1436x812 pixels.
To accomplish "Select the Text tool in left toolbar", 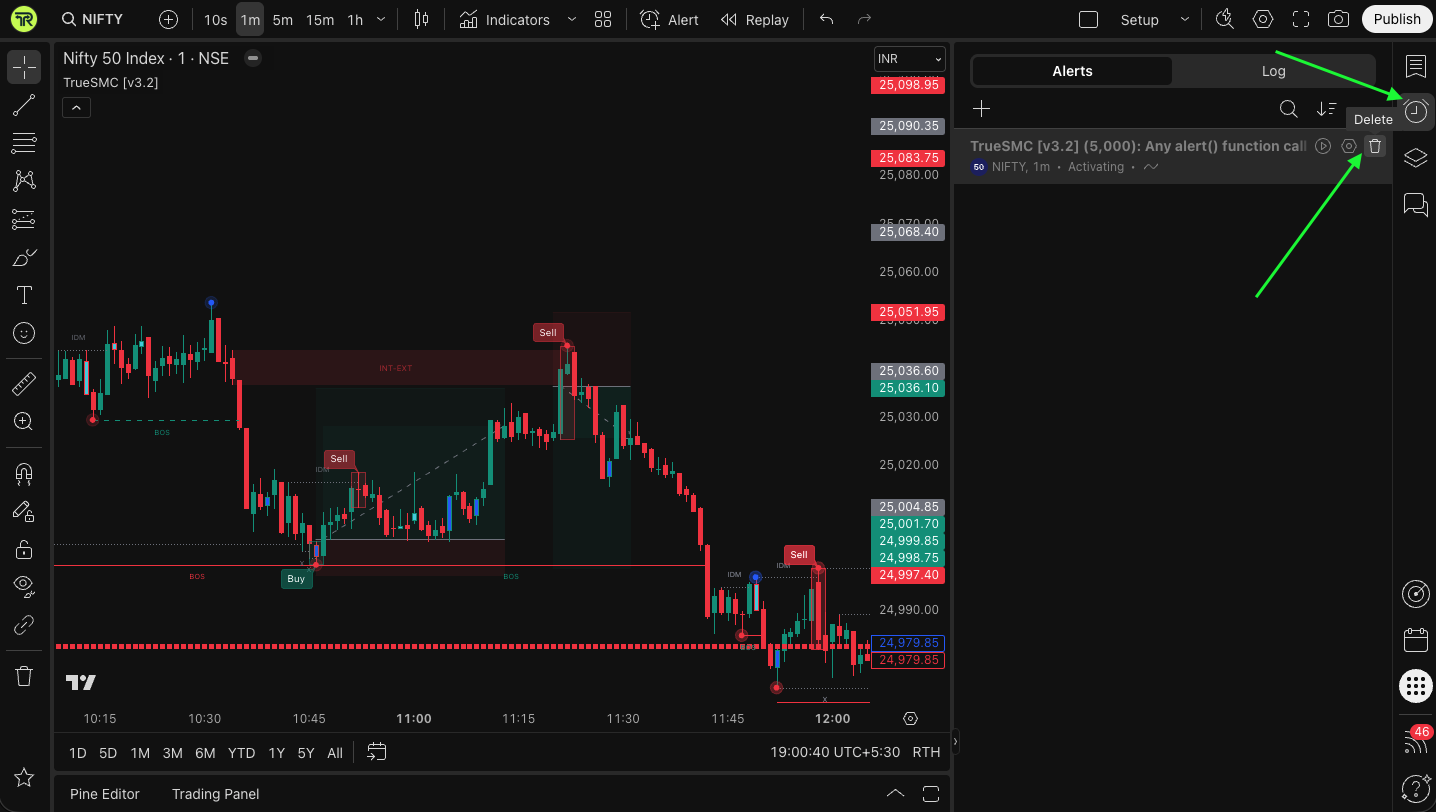I will pos(24,295).
